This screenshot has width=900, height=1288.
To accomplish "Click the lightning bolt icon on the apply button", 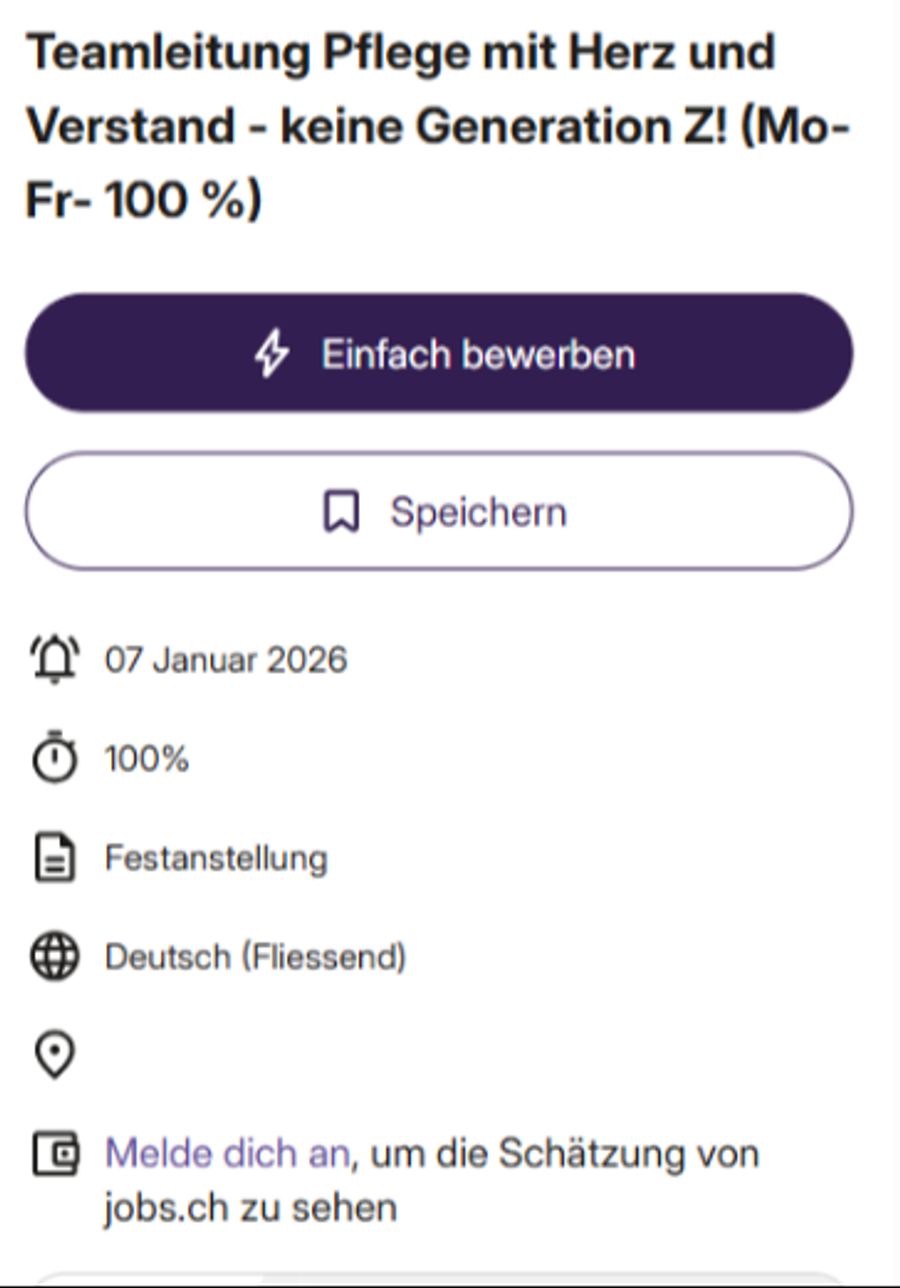I will click(271, 354).
